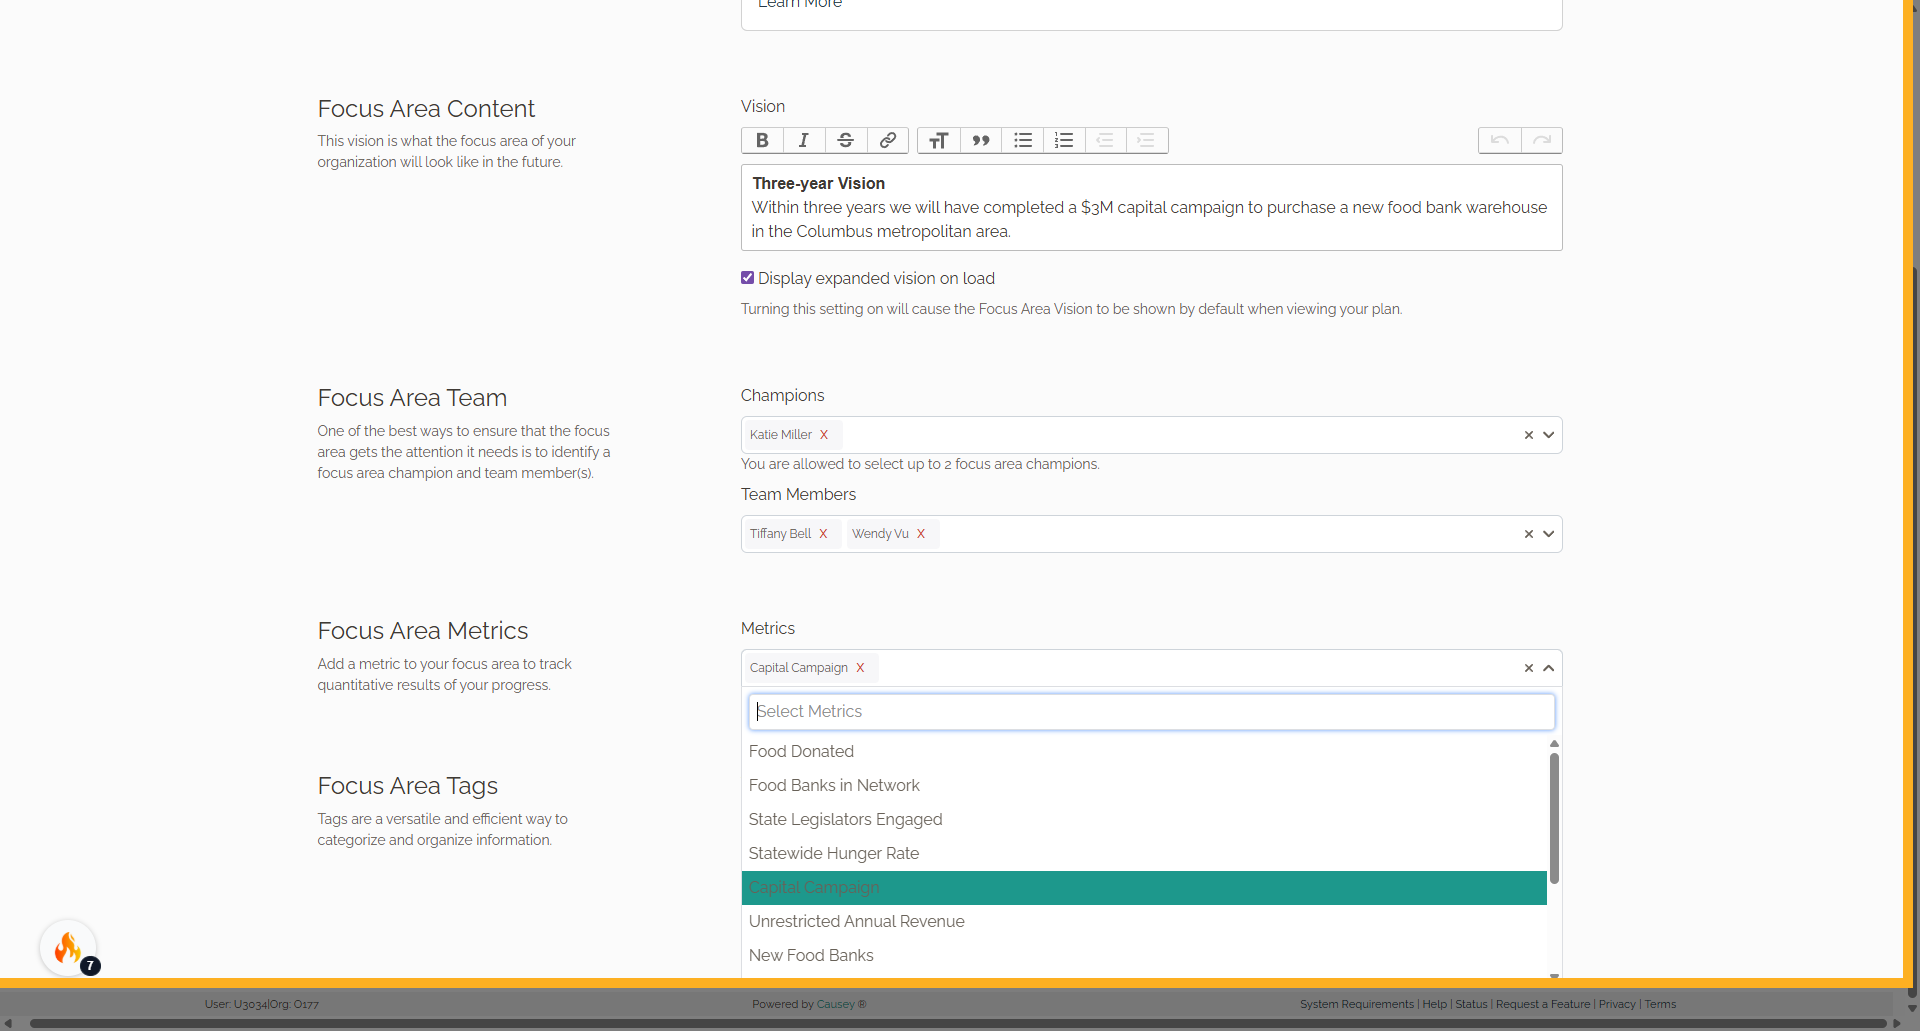Open System Requirements footer link
Image resolution: width=1920 pixels, height=1031 pixels.
coord(1357,1004)
